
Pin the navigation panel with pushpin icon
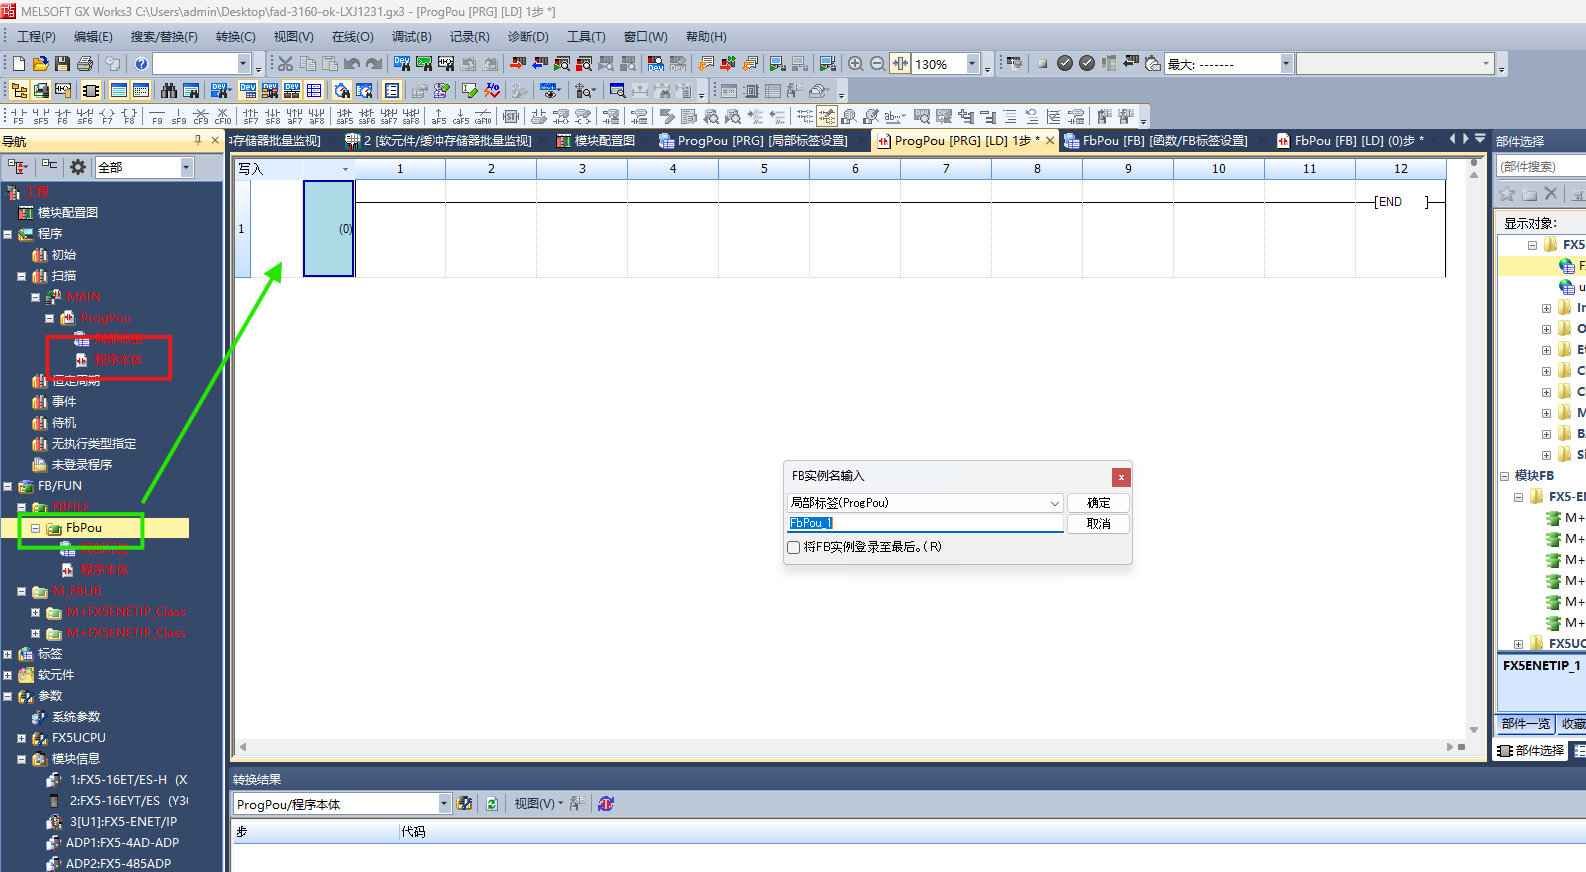coord(198,141)
